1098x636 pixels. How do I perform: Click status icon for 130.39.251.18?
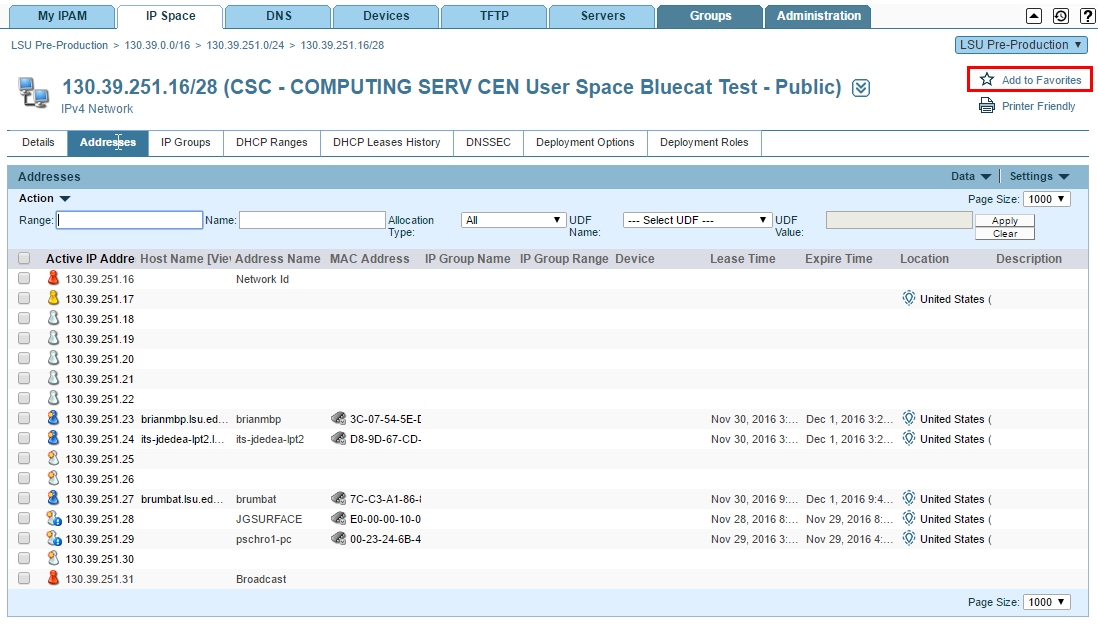point(53,318)
